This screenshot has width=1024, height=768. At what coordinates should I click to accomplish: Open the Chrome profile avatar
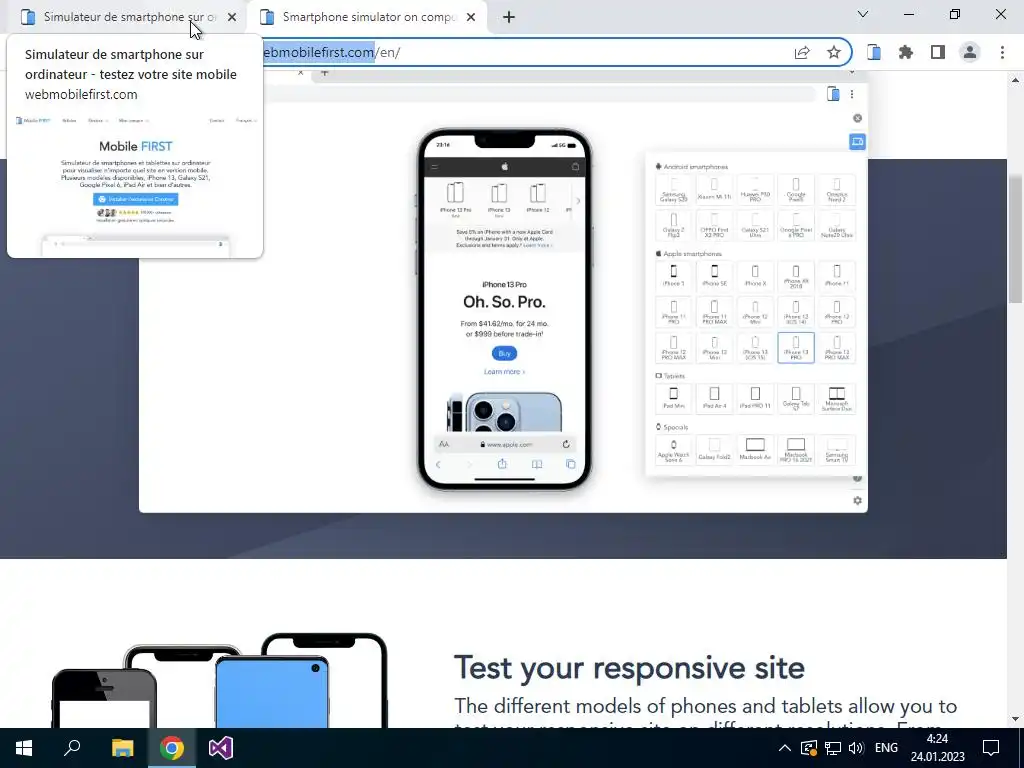click(970, 52)
